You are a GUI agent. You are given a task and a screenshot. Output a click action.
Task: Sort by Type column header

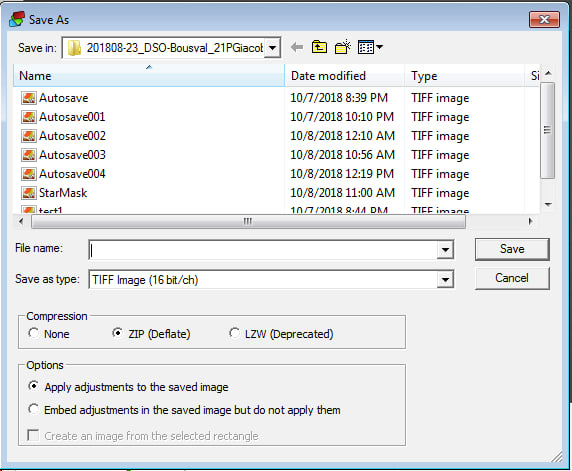tap(464, 76)
